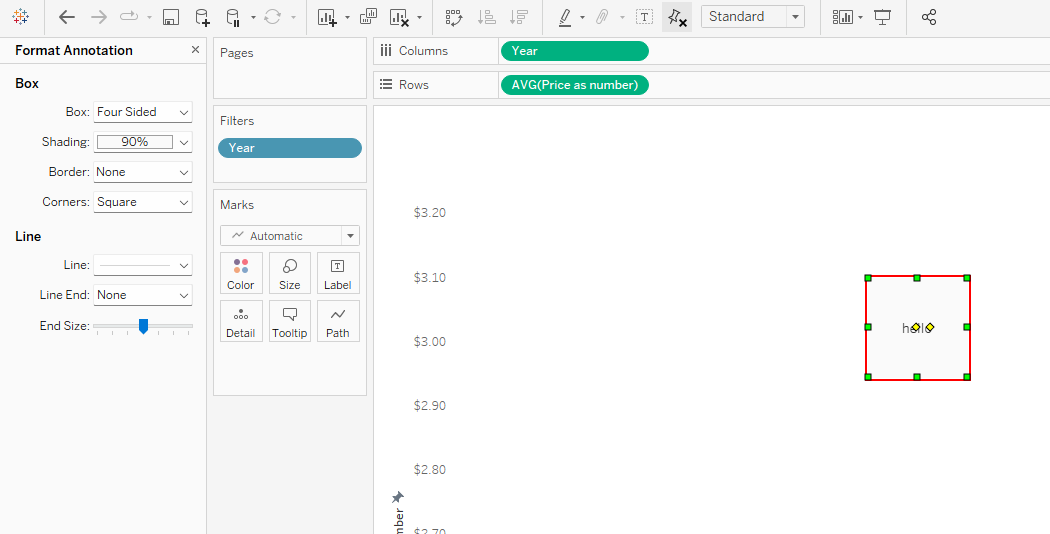Screen dimensions: 1050x534
Task: Click the Show Me chart icon
Action: 842,17
